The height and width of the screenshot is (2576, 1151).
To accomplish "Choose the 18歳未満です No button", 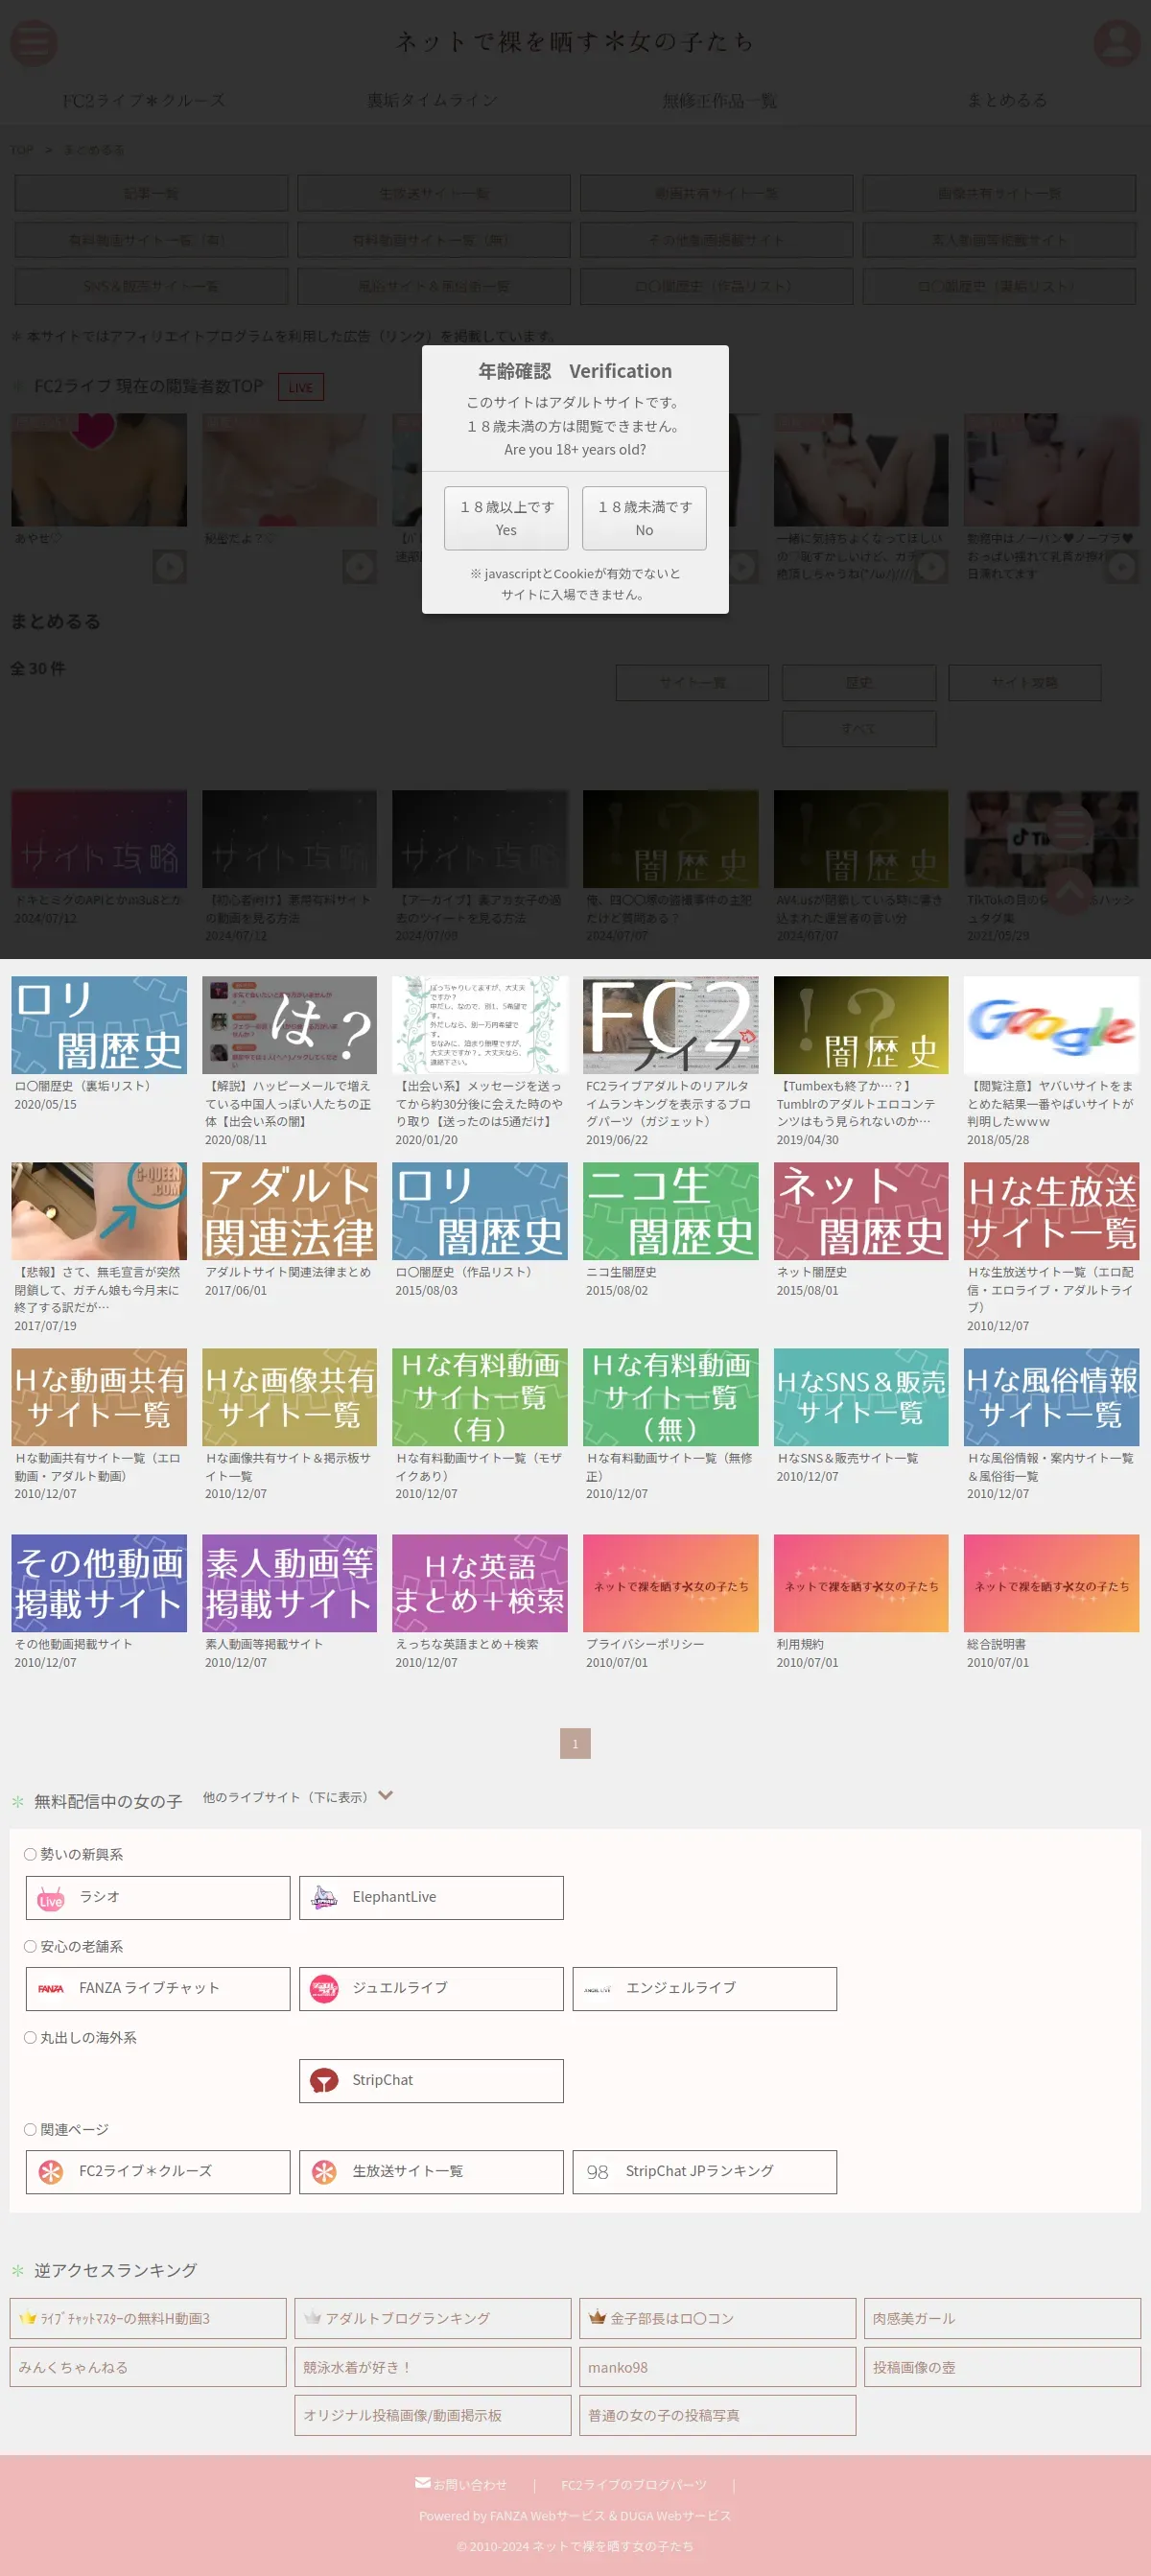I will (x=644, y=518).
